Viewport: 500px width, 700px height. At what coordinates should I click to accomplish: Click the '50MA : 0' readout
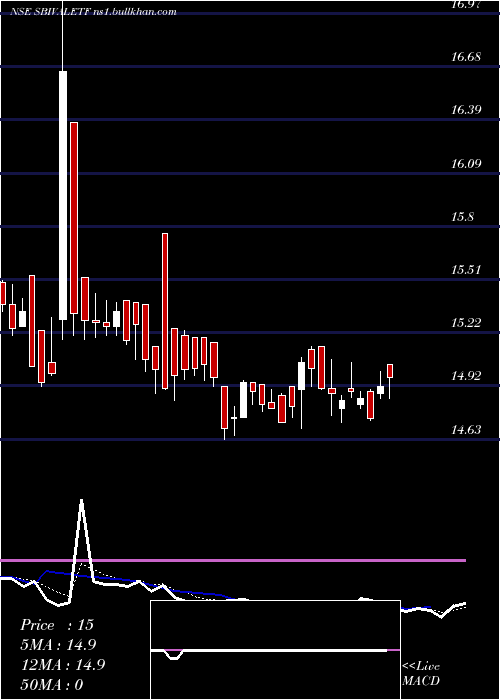[x=52, y=684]
